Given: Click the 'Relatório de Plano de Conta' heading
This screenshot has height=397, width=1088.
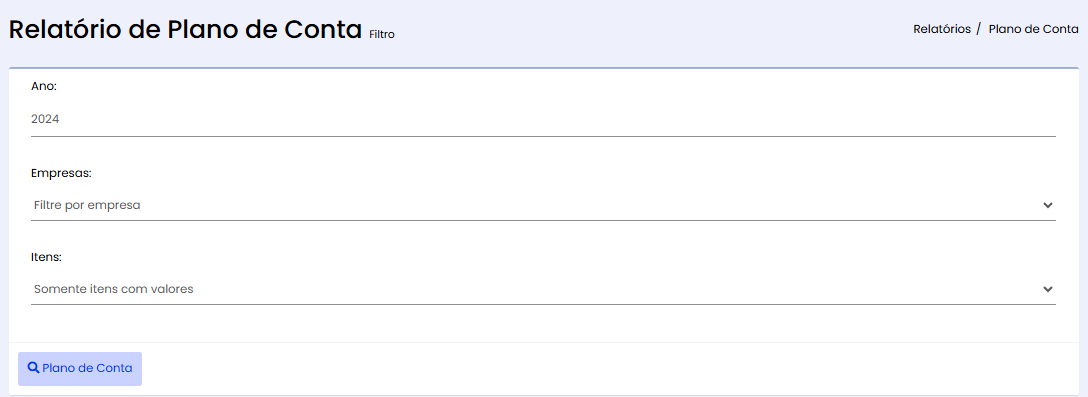Looking at the screenshot, I should [x=185, y=30].
